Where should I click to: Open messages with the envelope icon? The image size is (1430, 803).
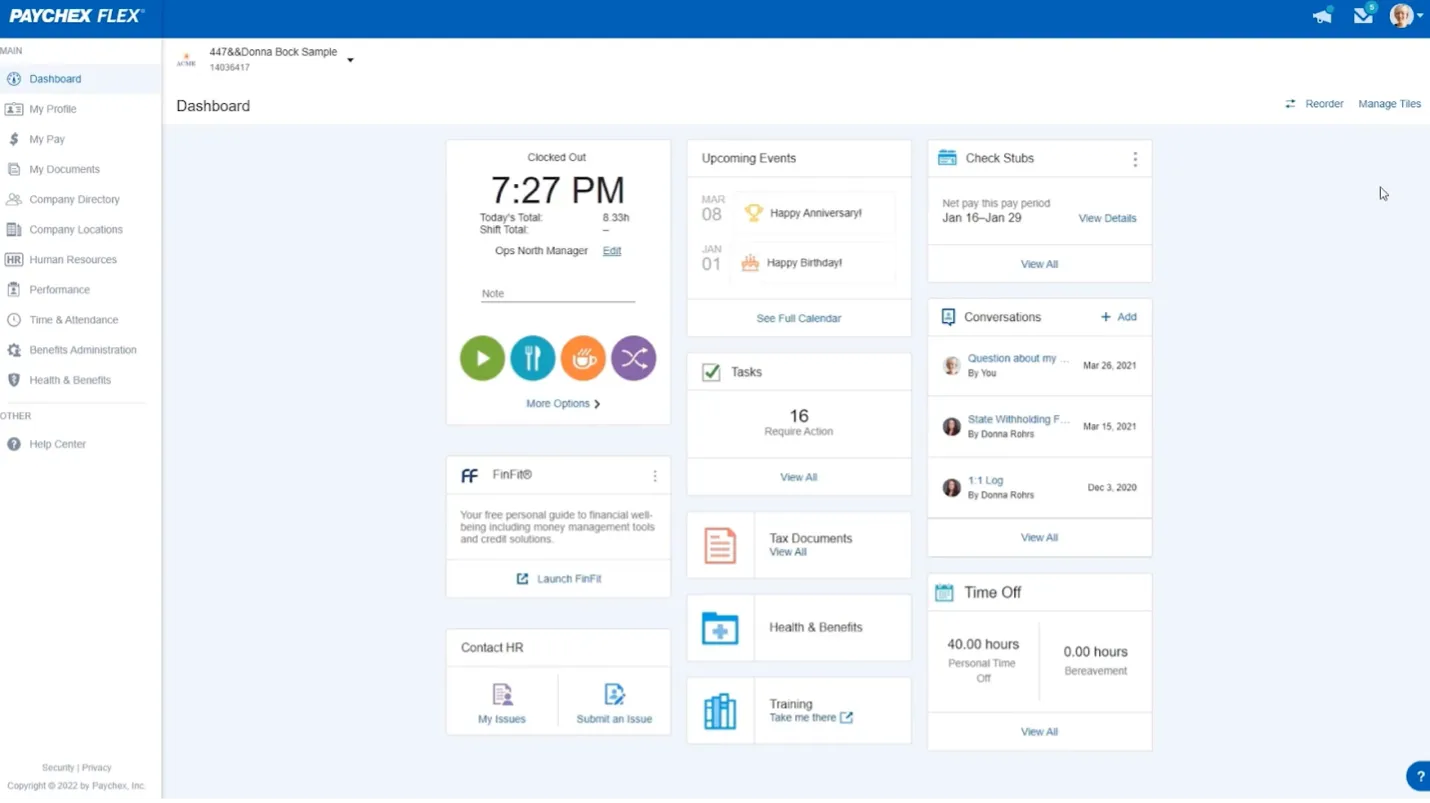(1362, 15)
